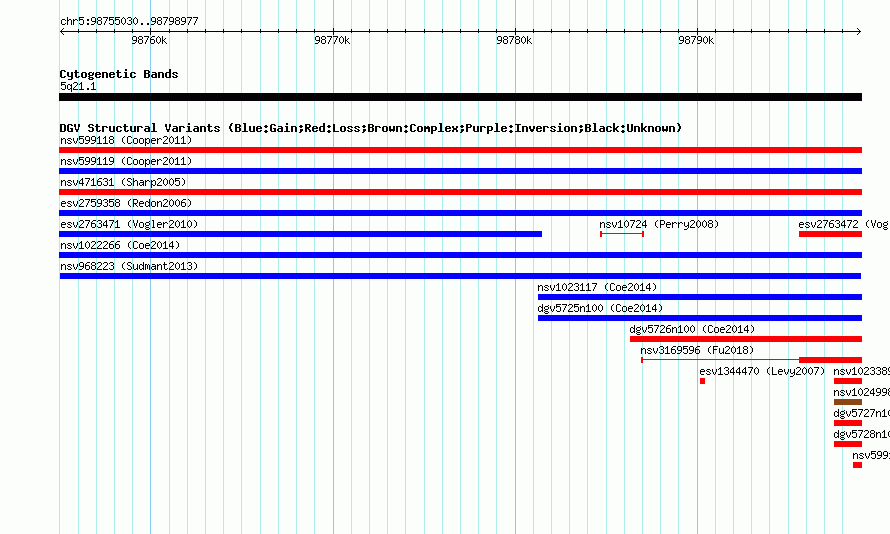890x534 pixels.
Task: Select the red esv2763472 loss bar
Action: (x=830, y=234)
